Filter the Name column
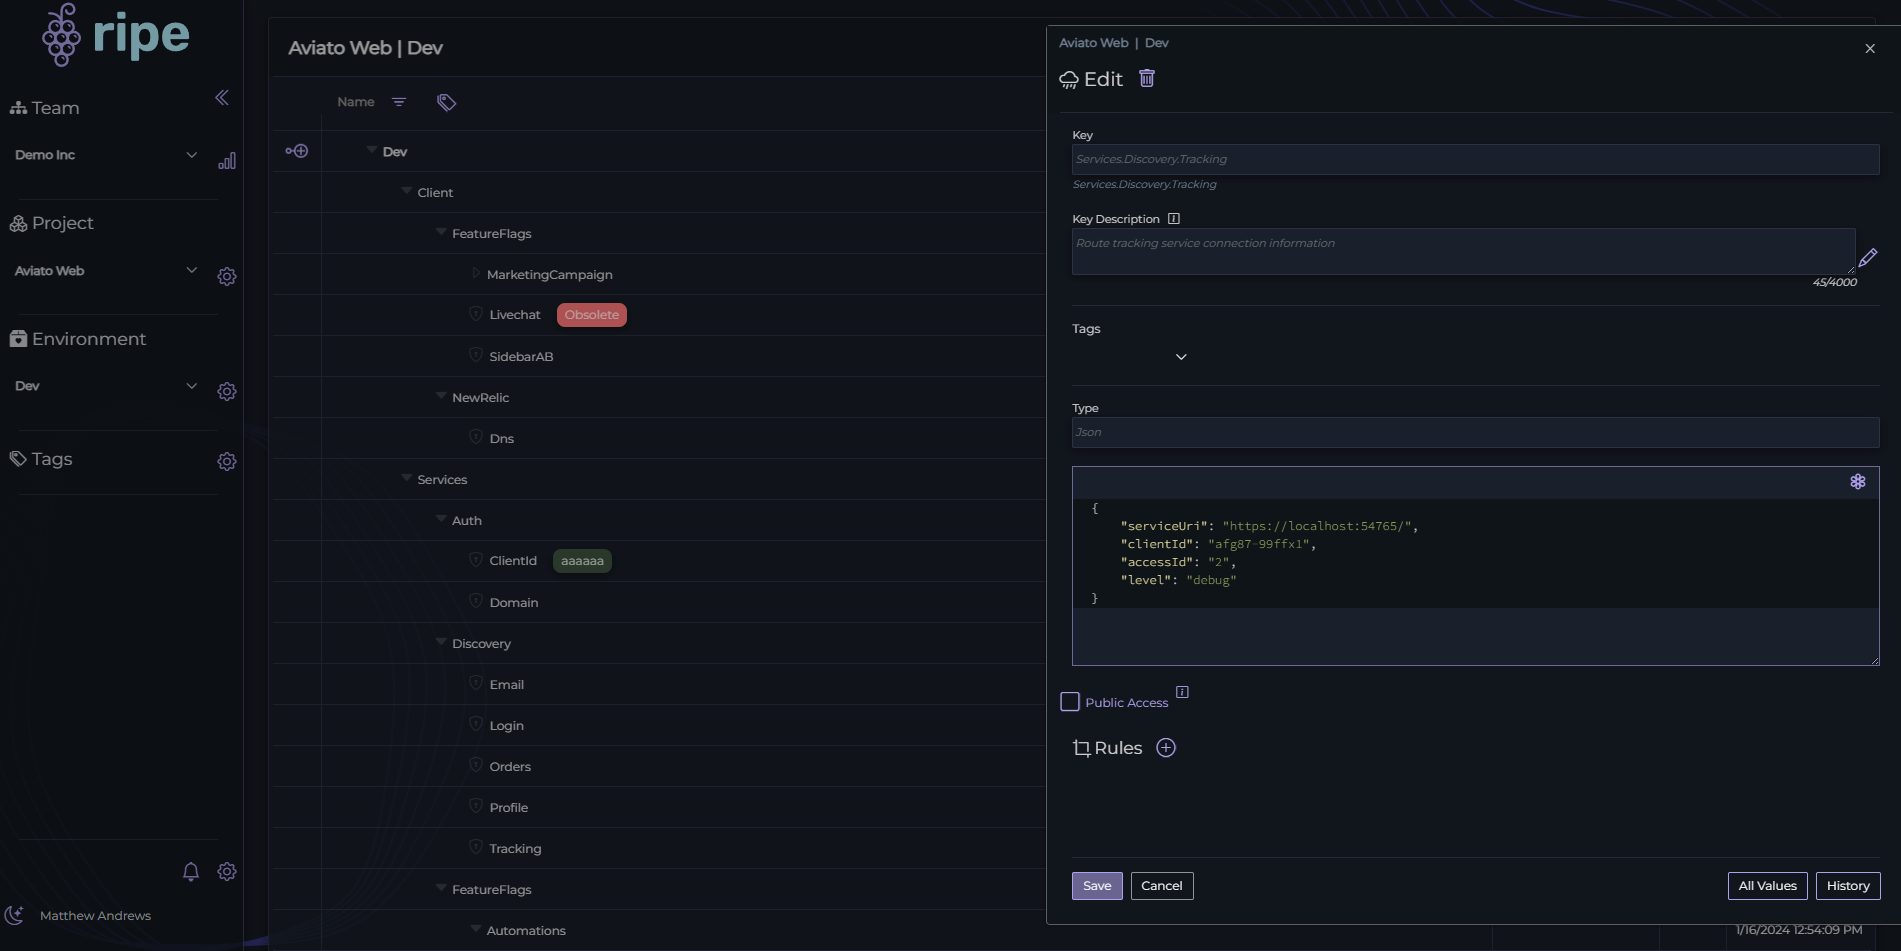 point(399,102)
